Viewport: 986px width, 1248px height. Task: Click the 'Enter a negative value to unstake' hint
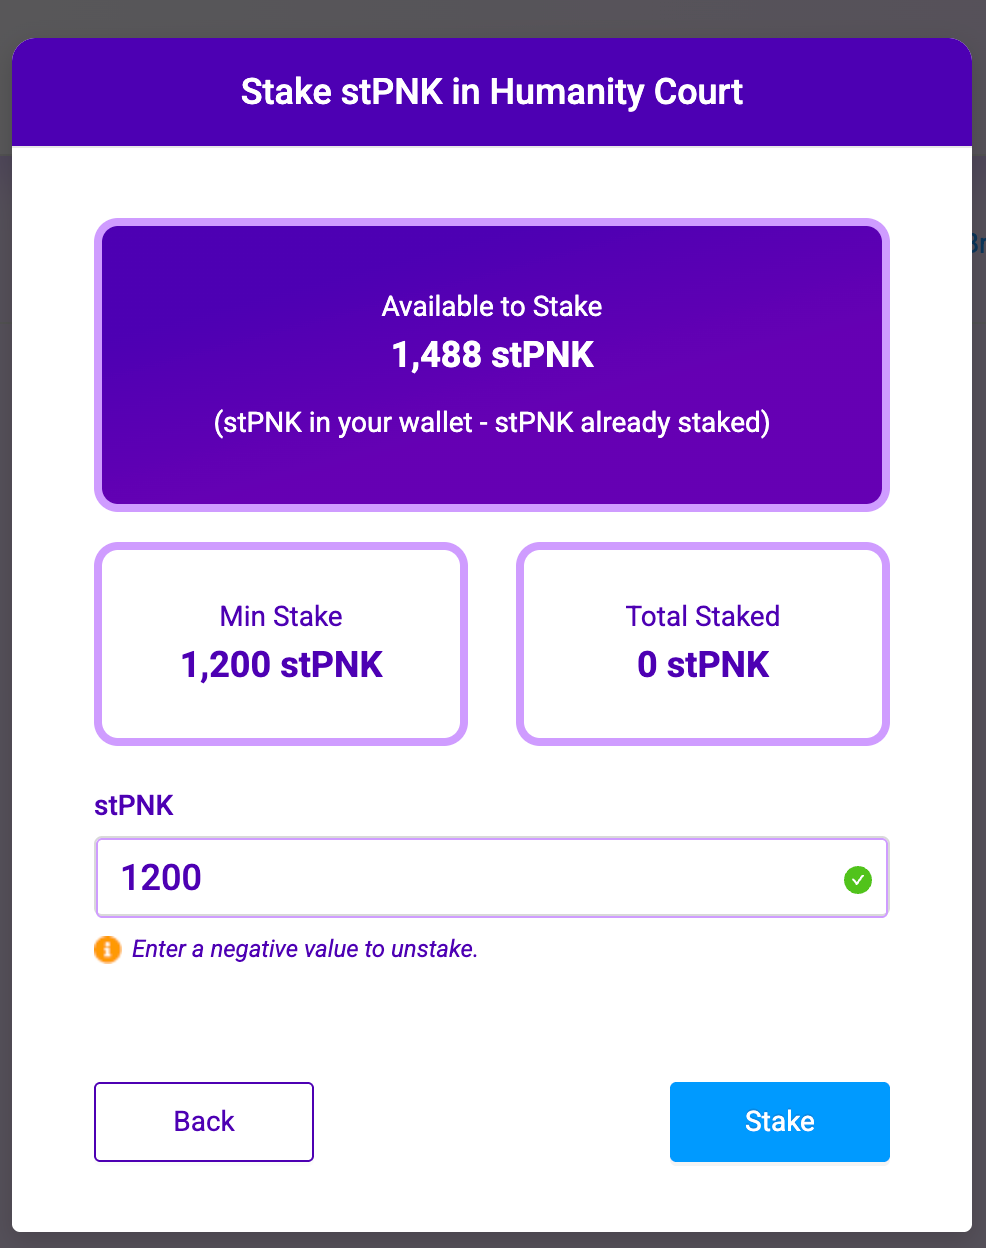(x=304, y=949)
